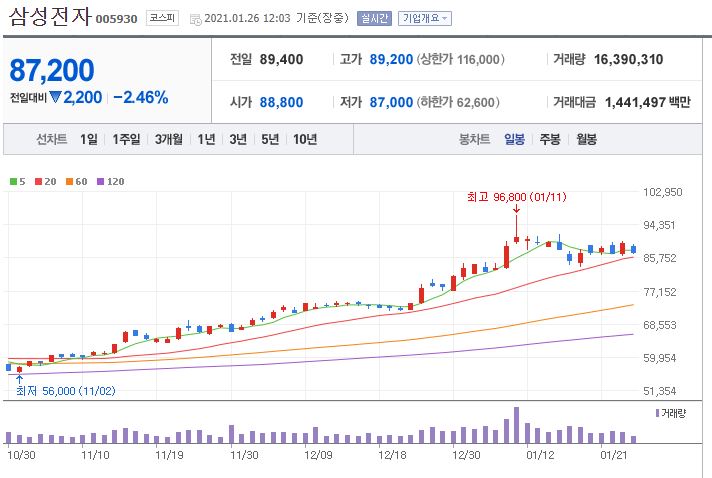This screenshot has height=478, width=712.
Task: Click the 94,351 price axis label
Action: coord(659,225)
